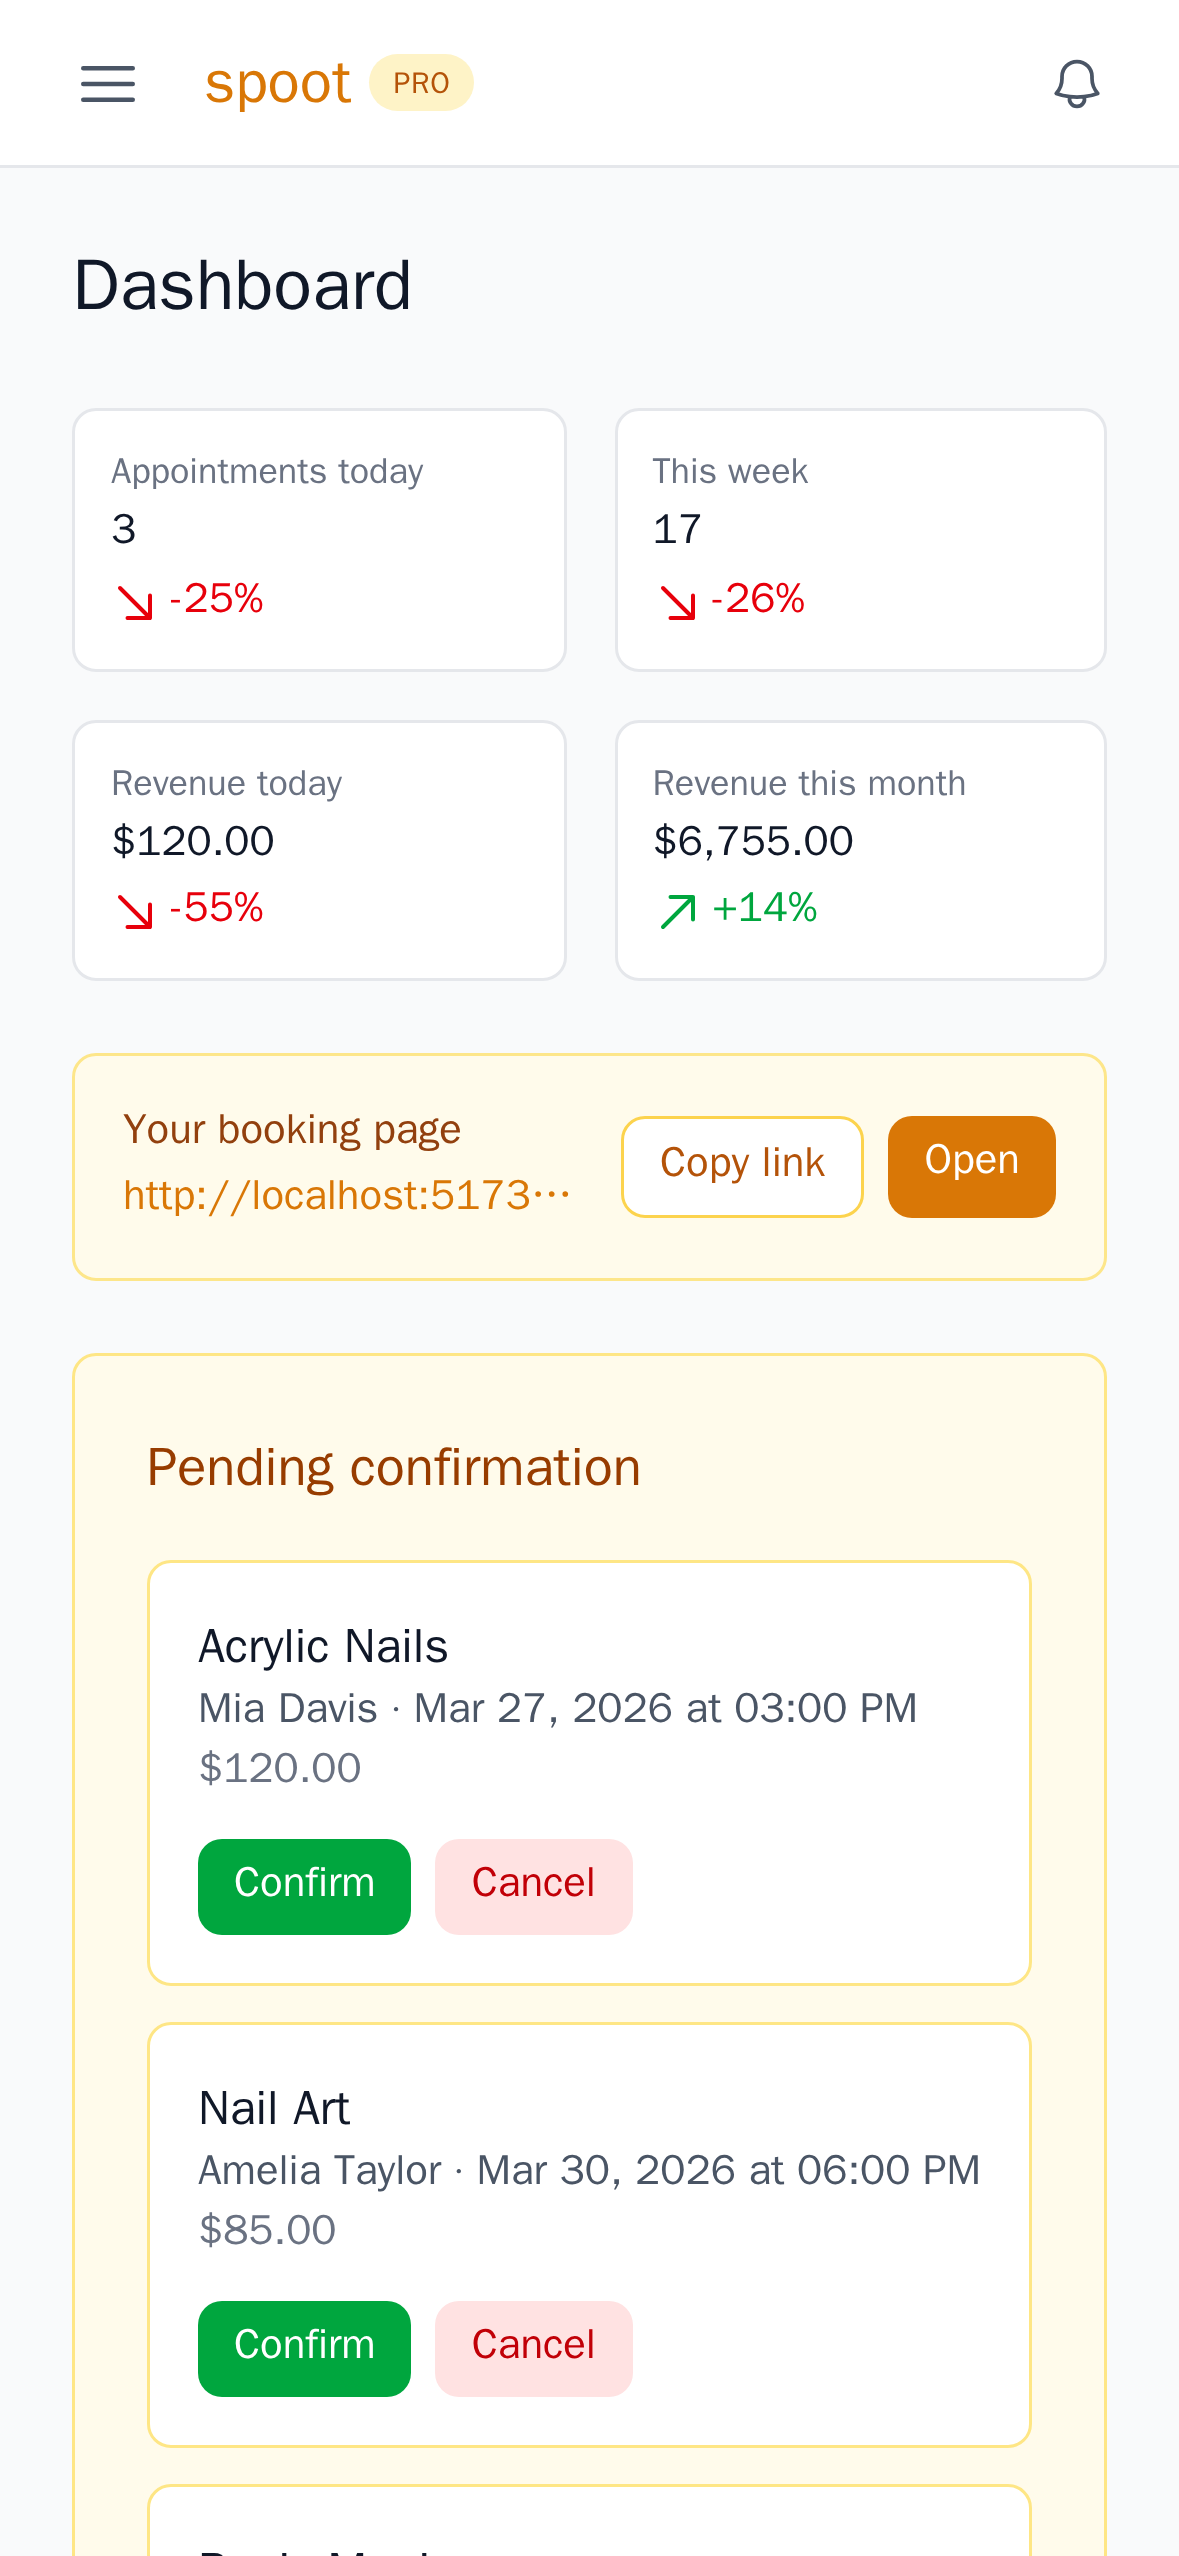Select the Revenue today stat card
The width and height of the screenshot is (1179, 2556).
tap(319, 850)
